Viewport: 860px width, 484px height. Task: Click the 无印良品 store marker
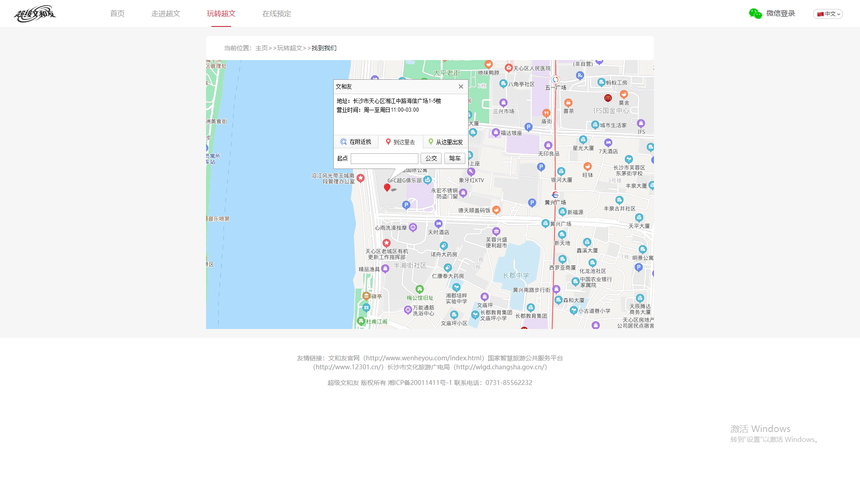[548, 145]
